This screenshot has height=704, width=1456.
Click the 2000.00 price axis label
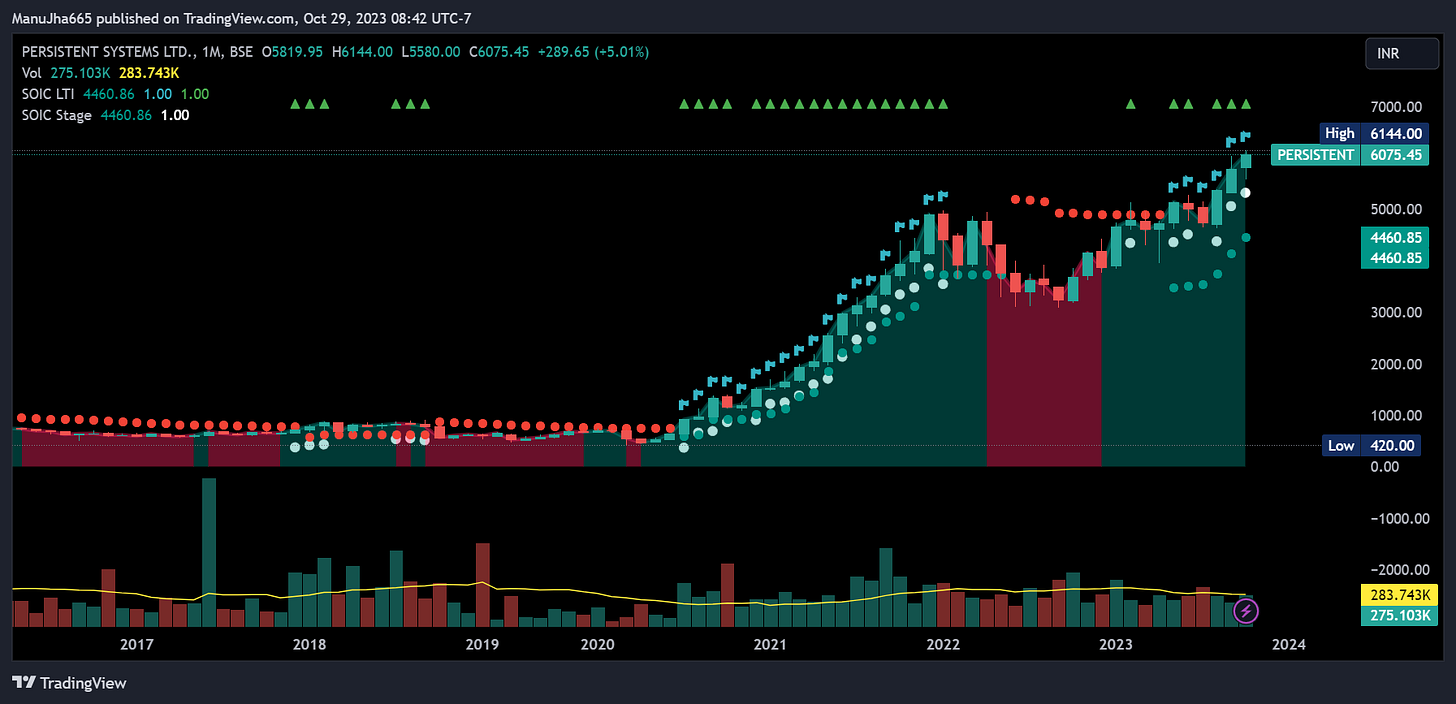tap(1395, 364)
